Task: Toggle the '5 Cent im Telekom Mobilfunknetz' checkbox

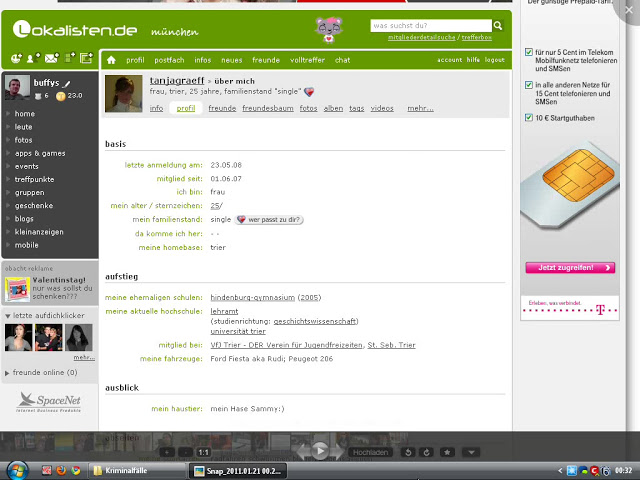Action: click(527, 51)
